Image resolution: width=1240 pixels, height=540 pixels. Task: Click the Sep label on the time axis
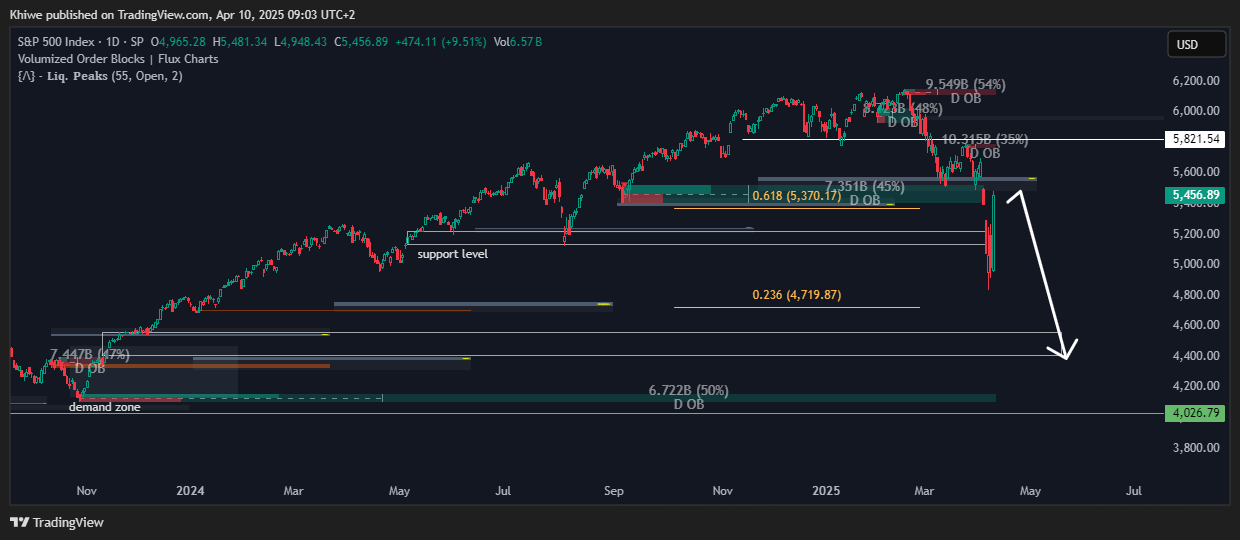pos(614,491)
